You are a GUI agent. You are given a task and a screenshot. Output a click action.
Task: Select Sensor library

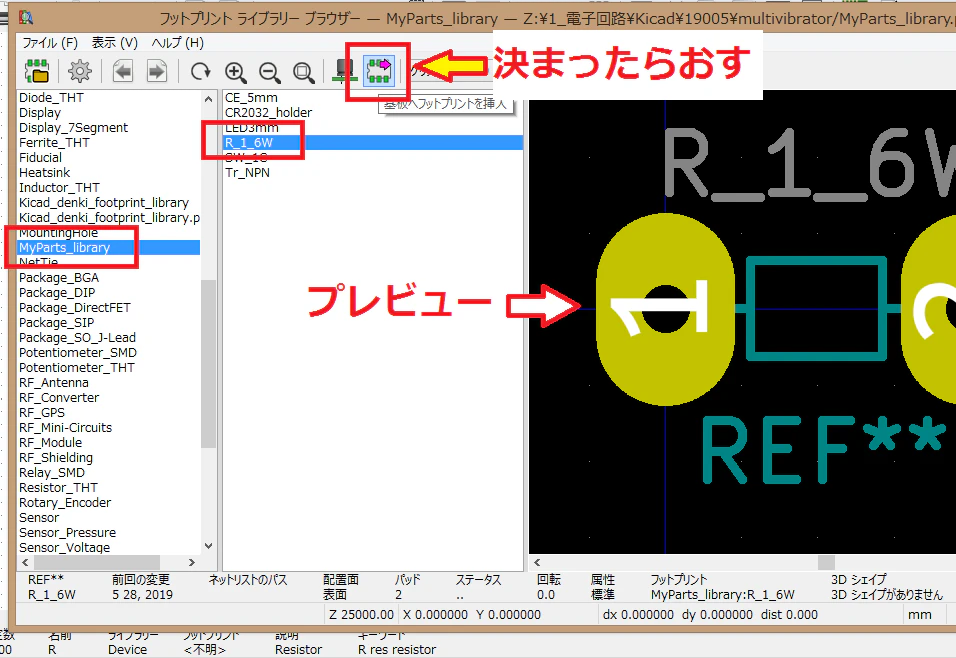click(39, 518)
